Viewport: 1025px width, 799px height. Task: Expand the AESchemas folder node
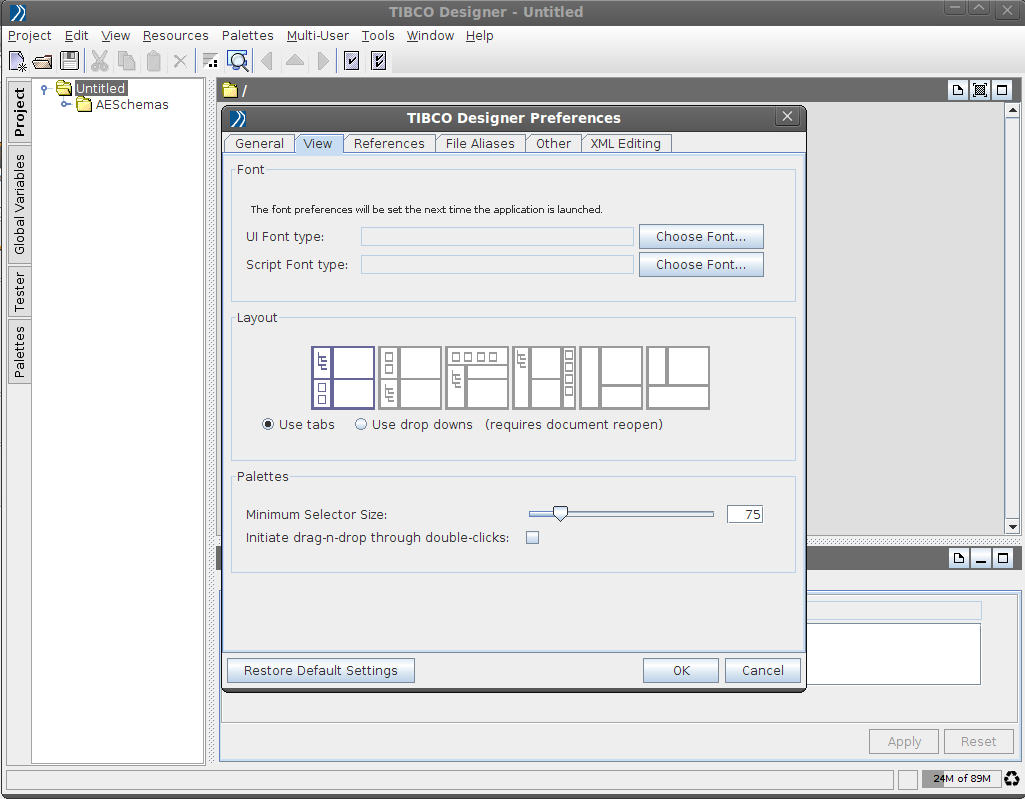[x=65, y=104]
